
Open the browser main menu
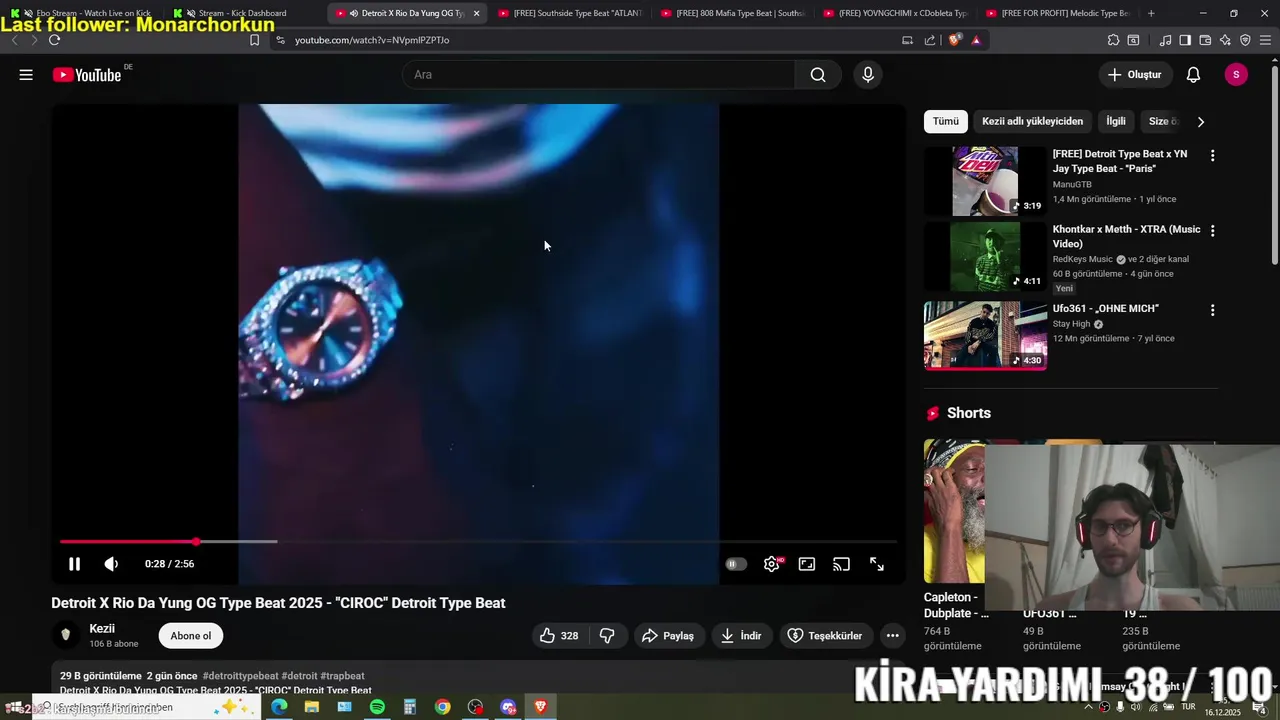pos(1265,40)
